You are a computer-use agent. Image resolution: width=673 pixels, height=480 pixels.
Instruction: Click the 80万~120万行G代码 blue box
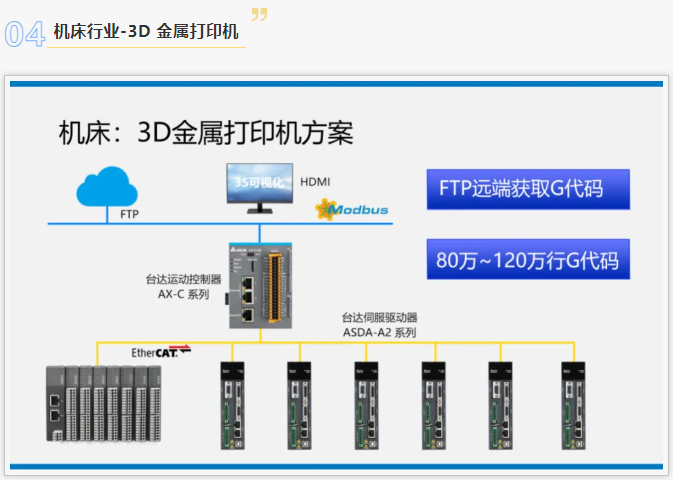pyautogui.click(x=528, y=259)
